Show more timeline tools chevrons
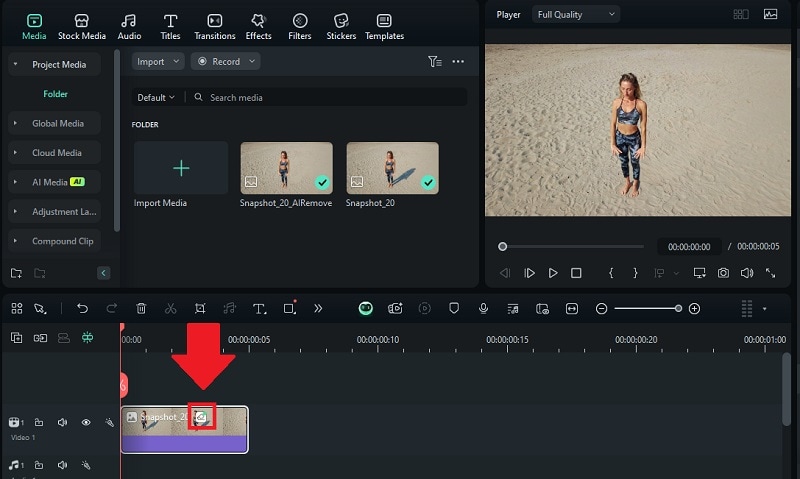Image resolution: width=800 pixels, height=479 pixels. click(318, 308)
